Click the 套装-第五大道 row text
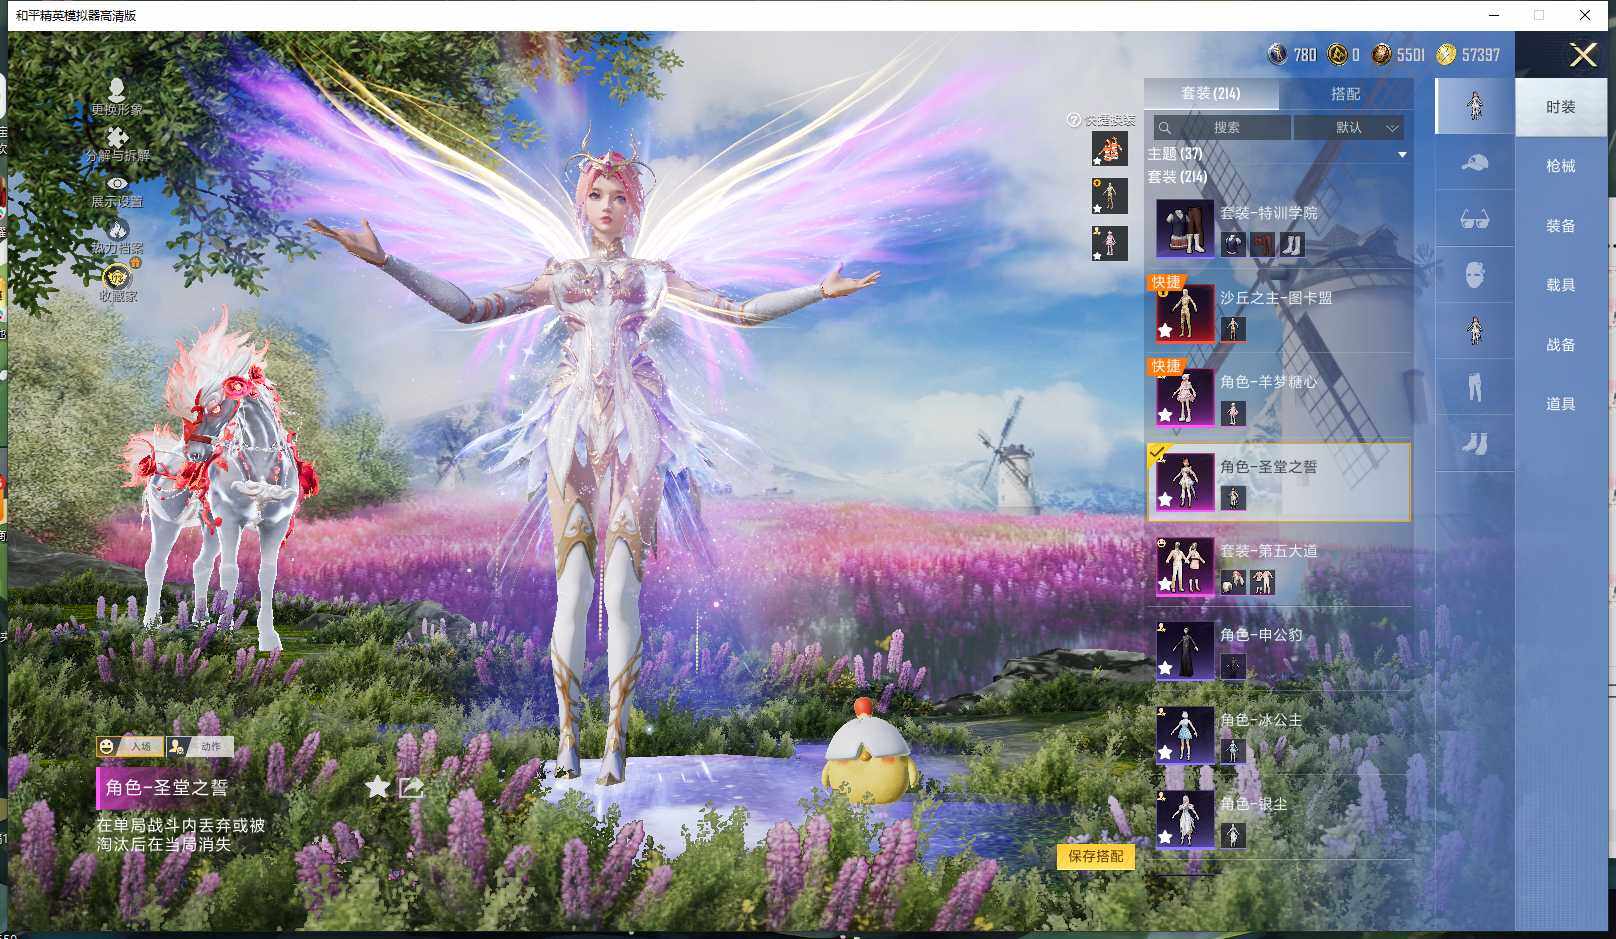This screenshot has width=1616, height=939. 1268,551
